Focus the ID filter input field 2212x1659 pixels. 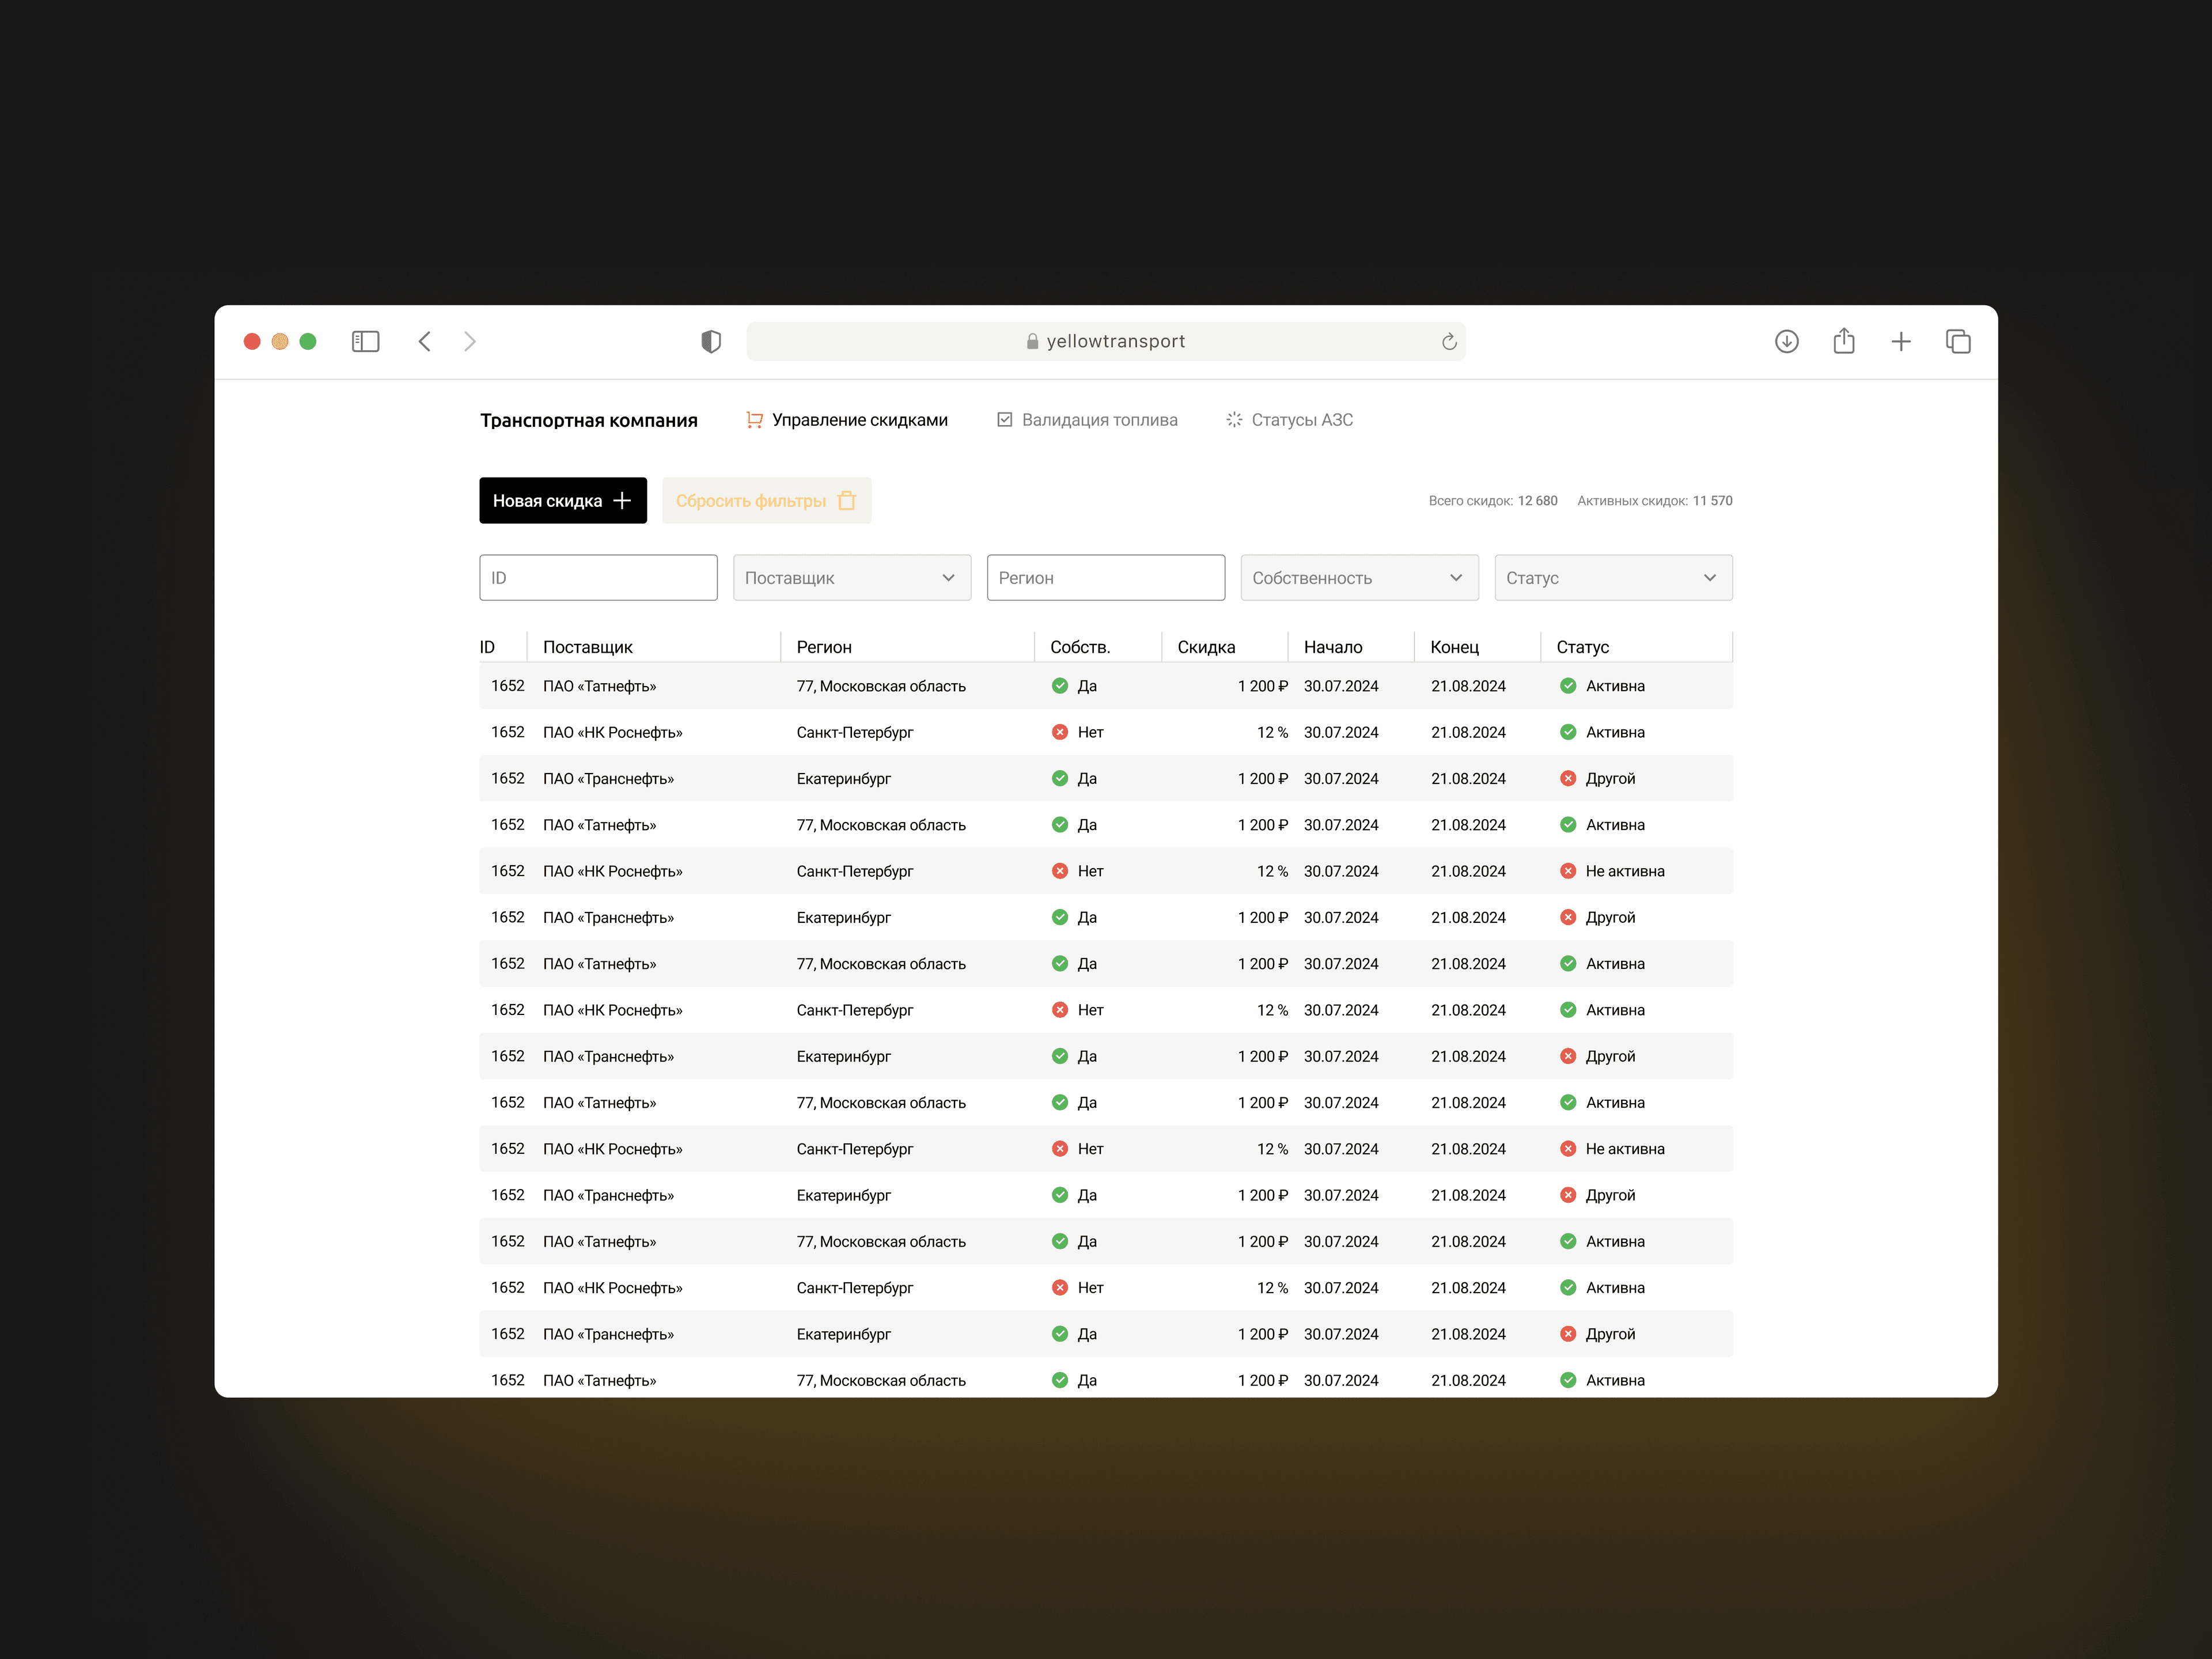point(598,578)
